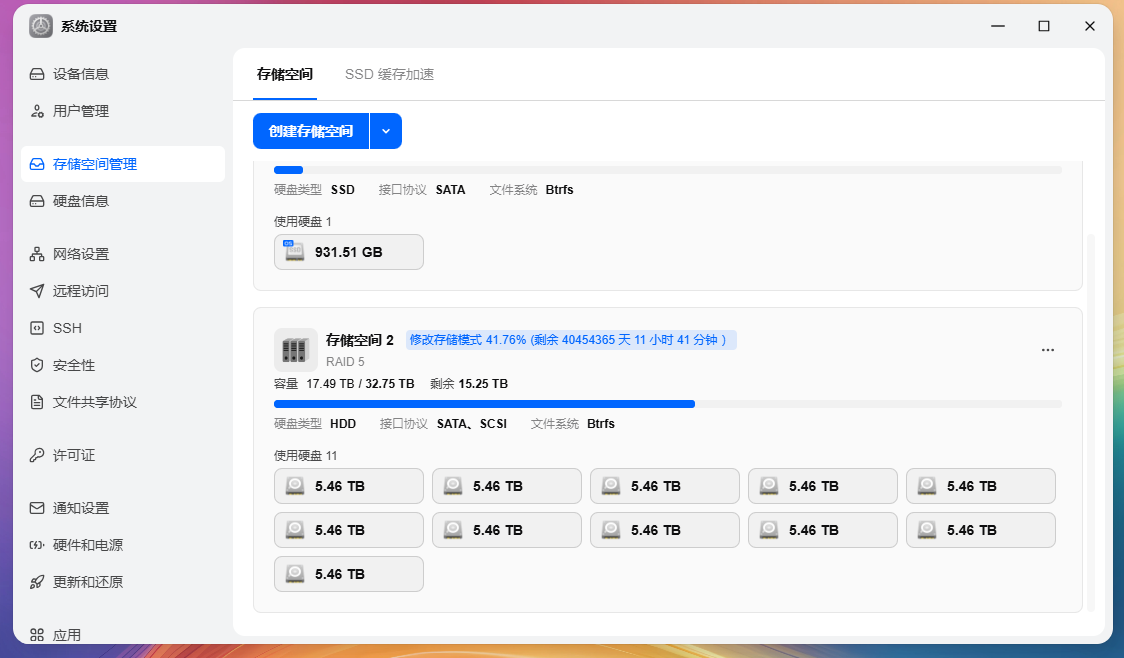This screenshot has height=658, width=1124.
Task: Click the SSD storage usage bar
Action: pyautogui.click(x=667, y=170)
